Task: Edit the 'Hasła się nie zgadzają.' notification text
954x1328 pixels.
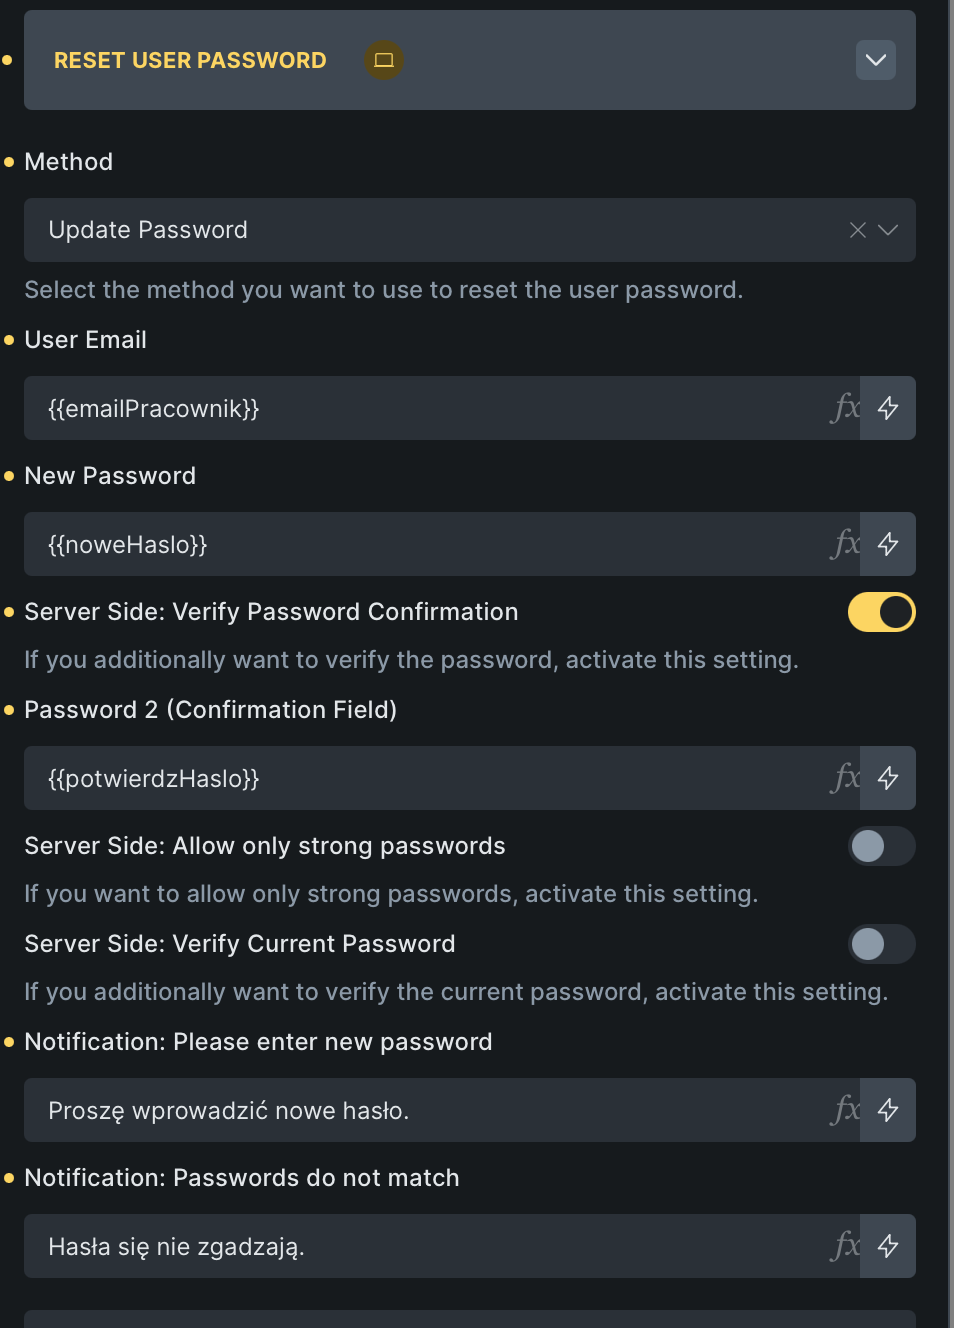Action: pos(420,1246)
